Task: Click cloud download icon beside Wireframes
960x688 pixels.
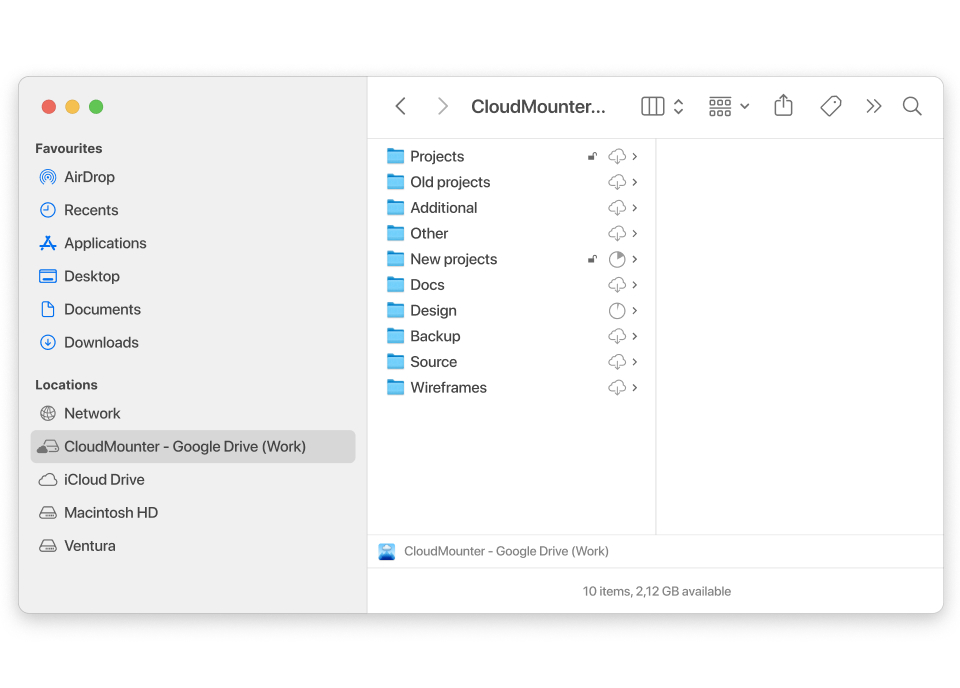Action: (617, 388)
